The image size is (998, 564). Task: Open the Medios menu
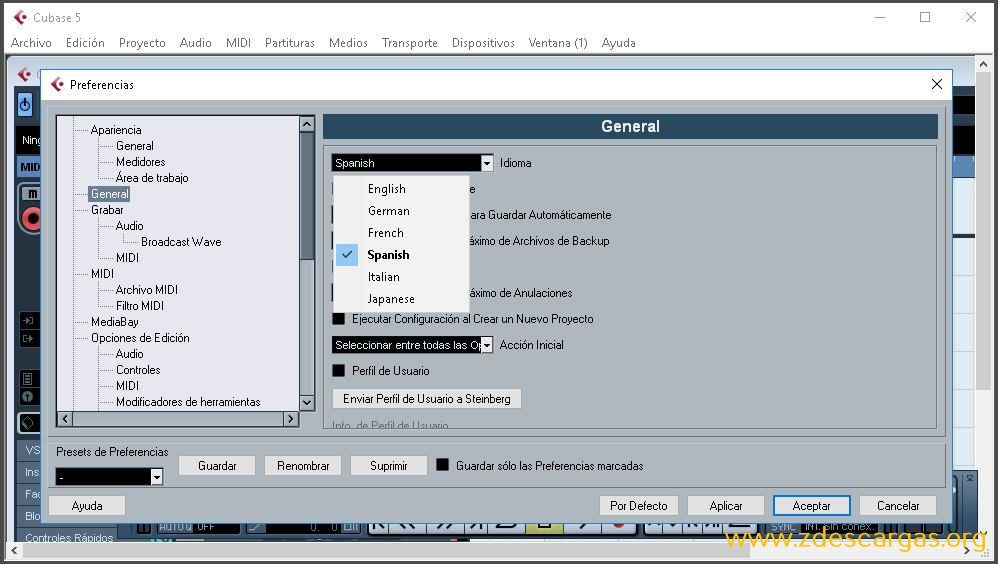(348, 43)
